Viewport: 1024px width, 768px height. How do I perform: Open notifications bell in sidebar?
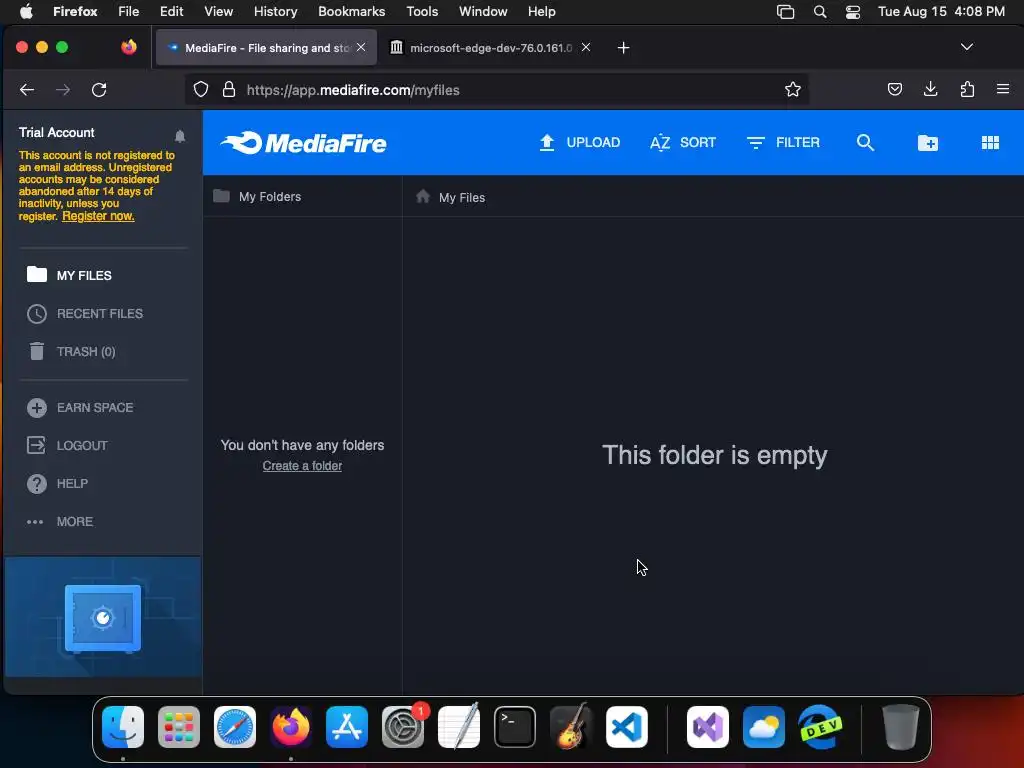coord(180,136)
